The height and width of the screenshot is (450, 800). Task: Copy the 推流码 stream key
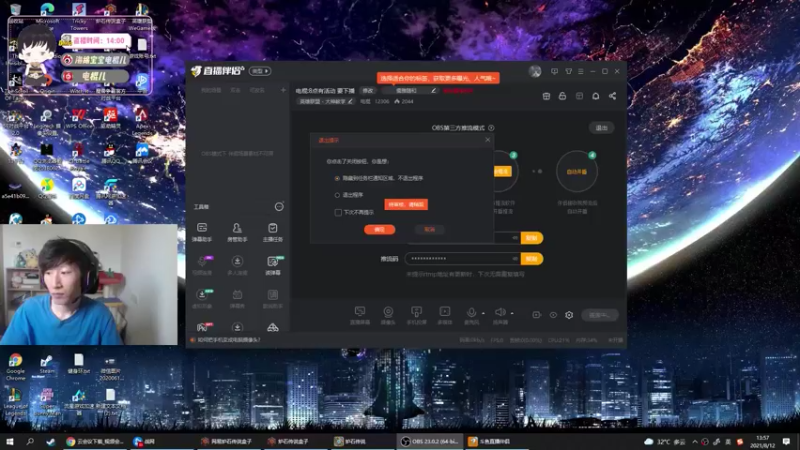[531, 259]
